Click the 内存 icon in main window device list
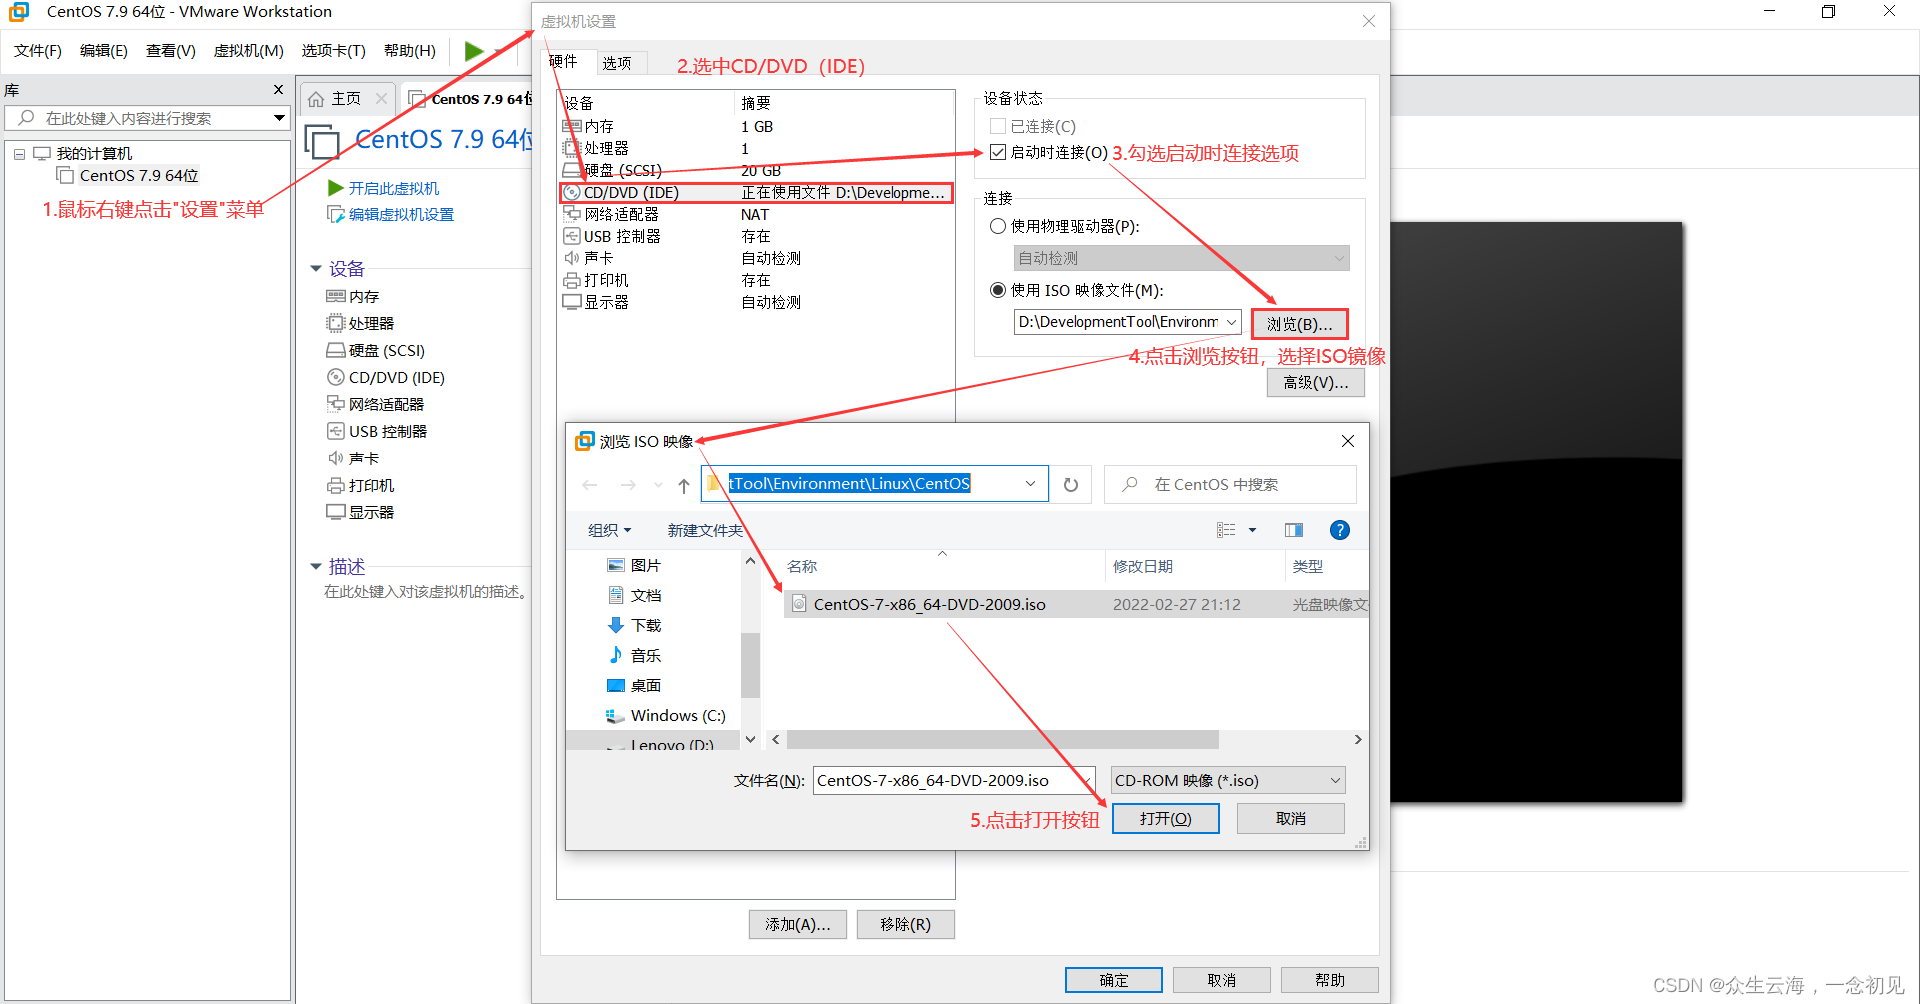The image size is (1920, 1004). tap(336, 296)
